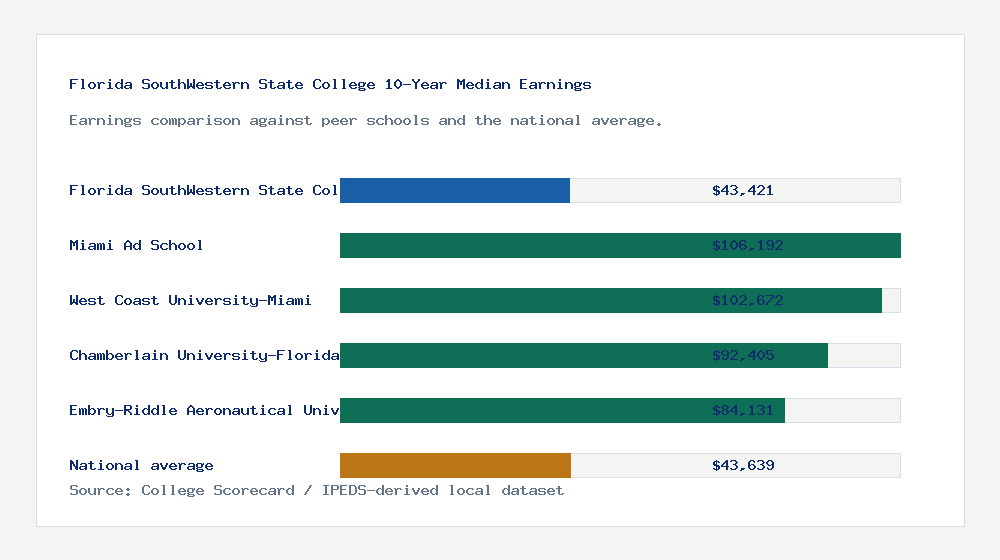The image size is (1000, 560).
Task: Click the blue Florida SouthWestern earnings bar
Action: click(x=455, y=191)
